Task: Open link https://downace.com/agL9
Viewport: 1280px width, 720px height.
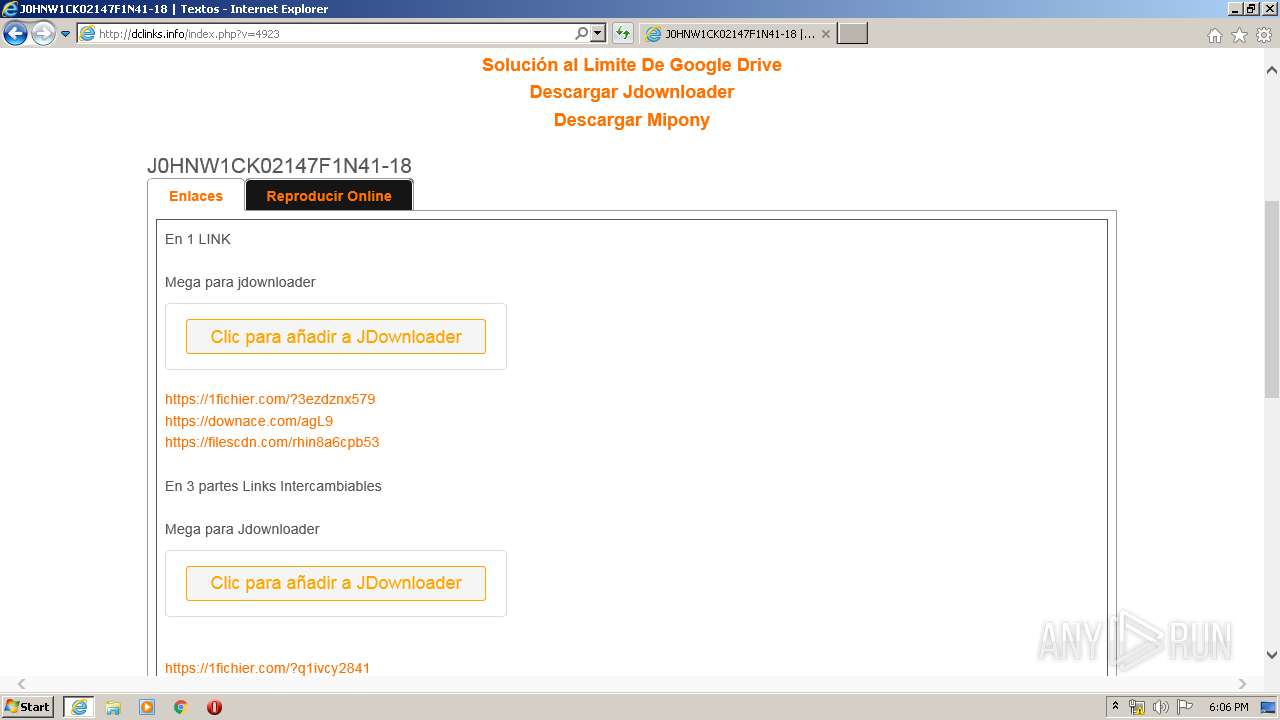Action: pos(249,421)
